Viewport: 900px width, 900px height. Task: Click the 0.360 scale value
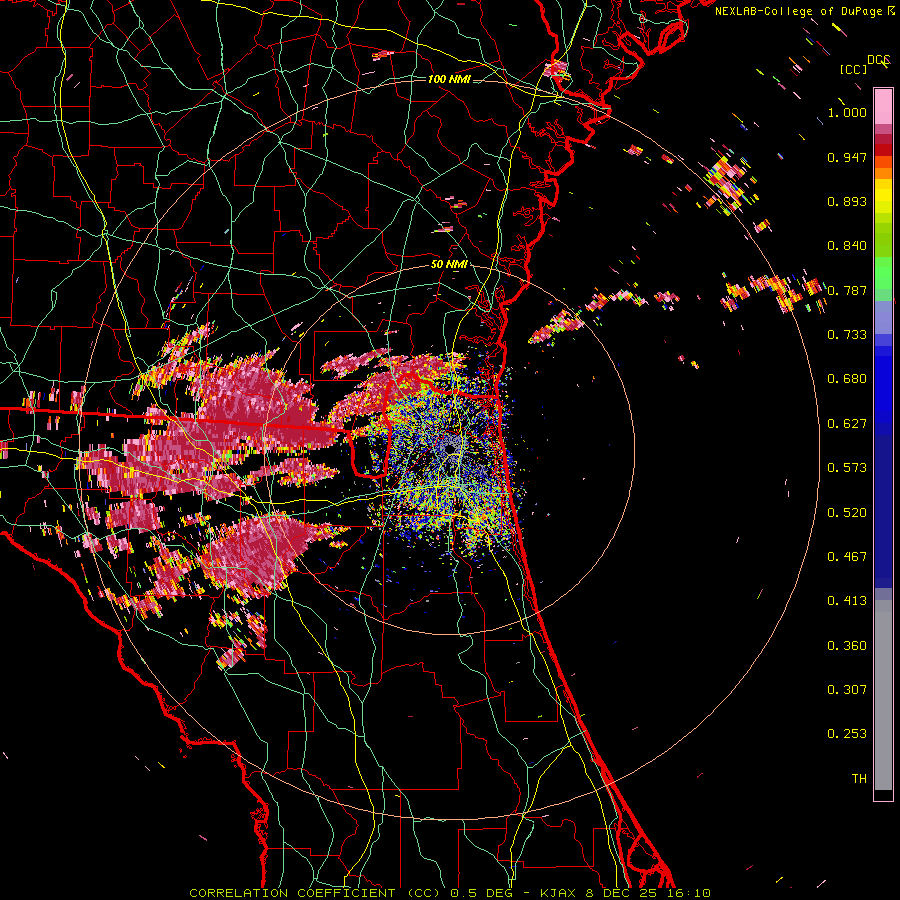847,646
